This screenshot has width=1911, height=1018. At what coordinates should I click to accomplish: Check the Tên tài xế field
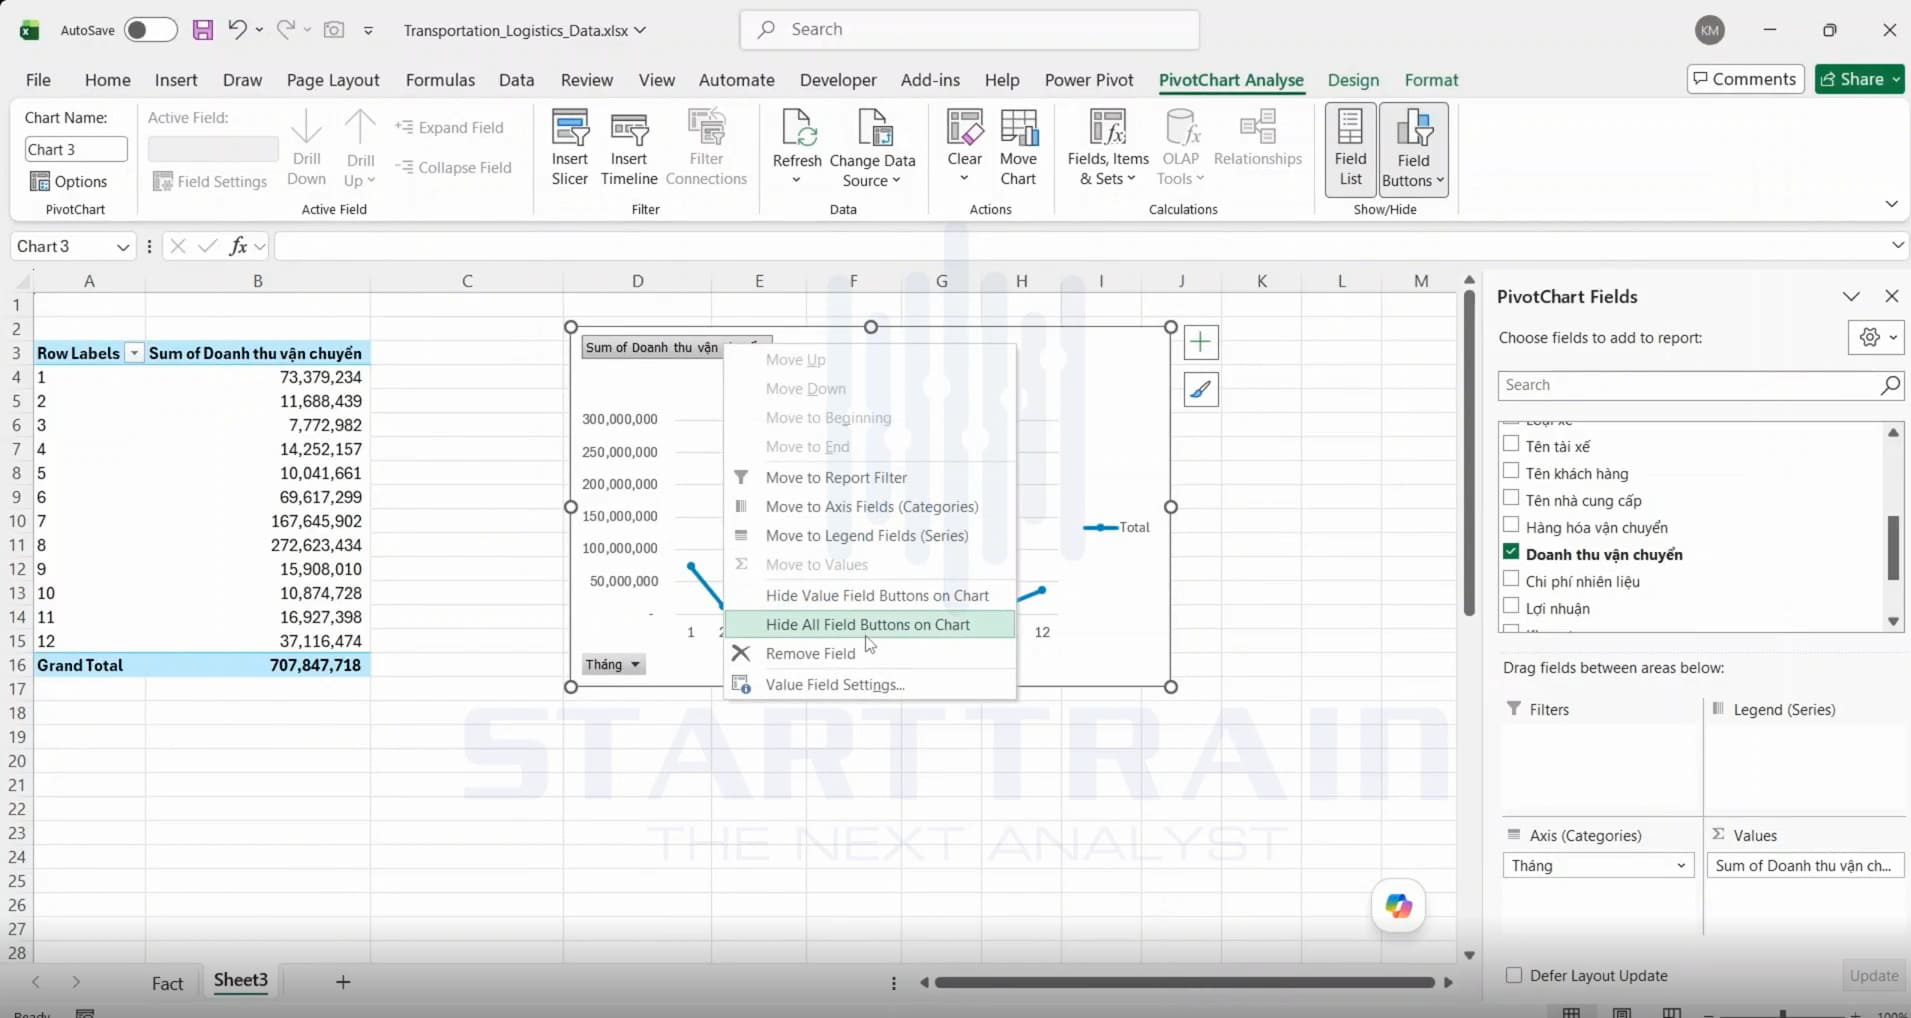(1511, 445)
